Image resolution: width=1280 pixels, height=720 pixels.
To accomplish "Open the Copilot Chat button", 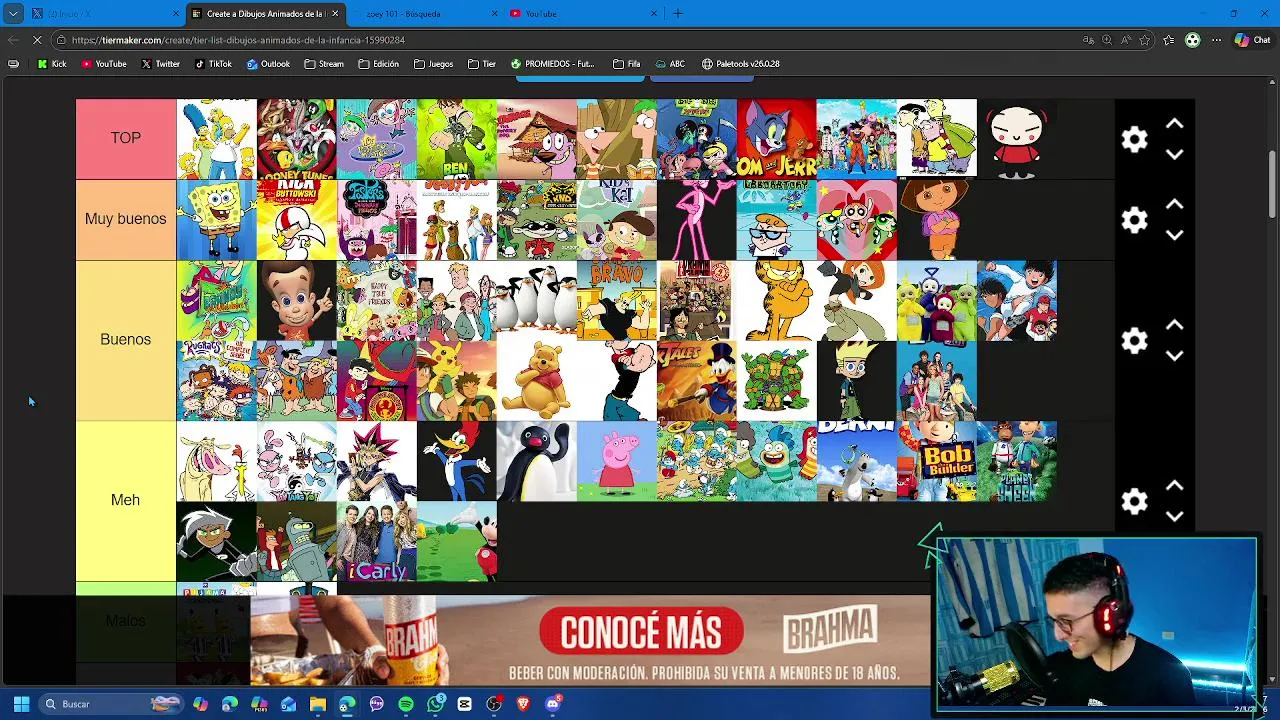I will 1252,40.
